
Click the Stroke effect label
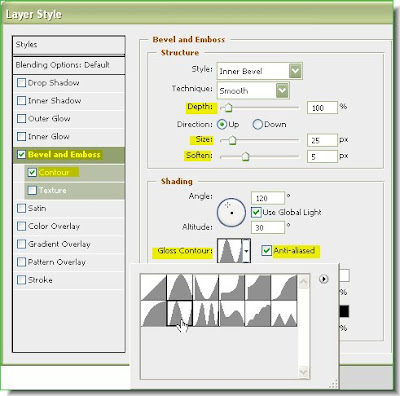pos(40,280)
